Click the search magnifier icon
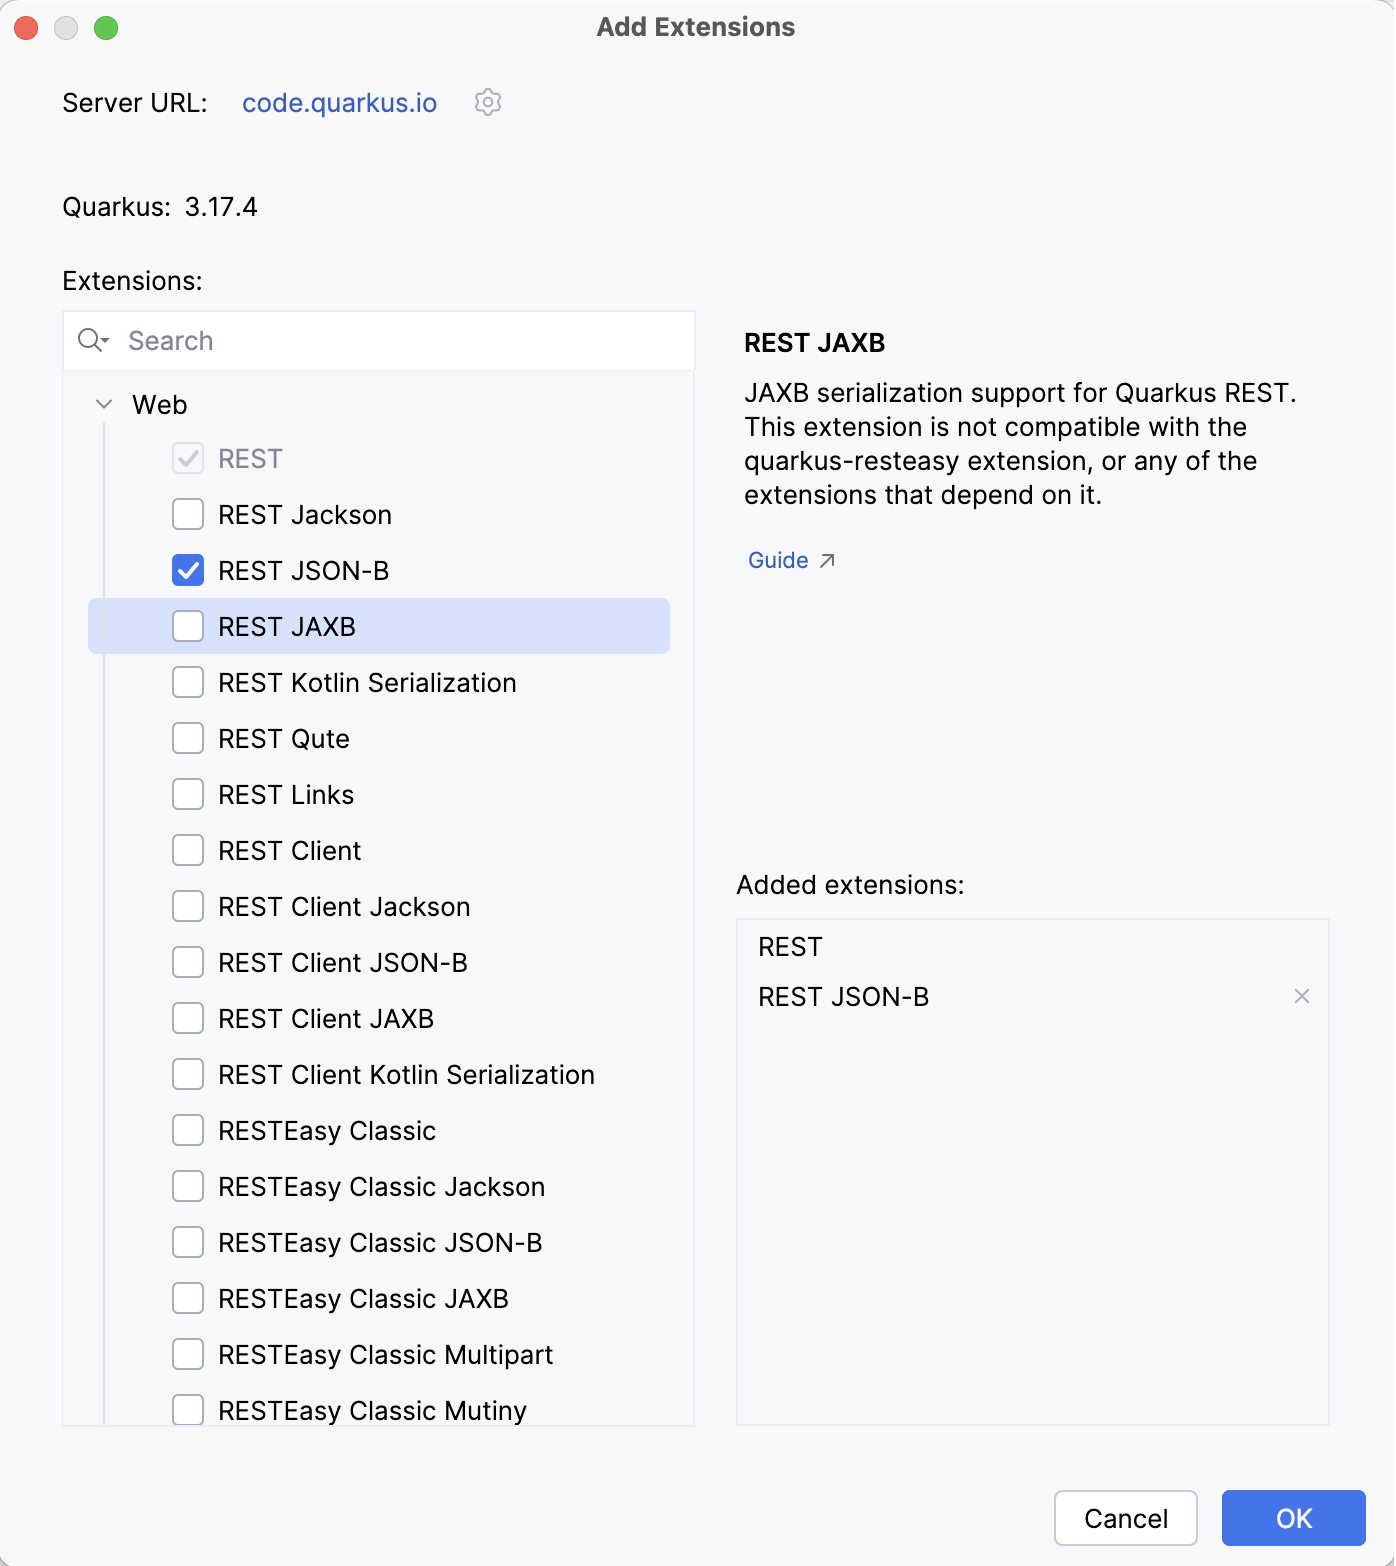 [88, 340]
